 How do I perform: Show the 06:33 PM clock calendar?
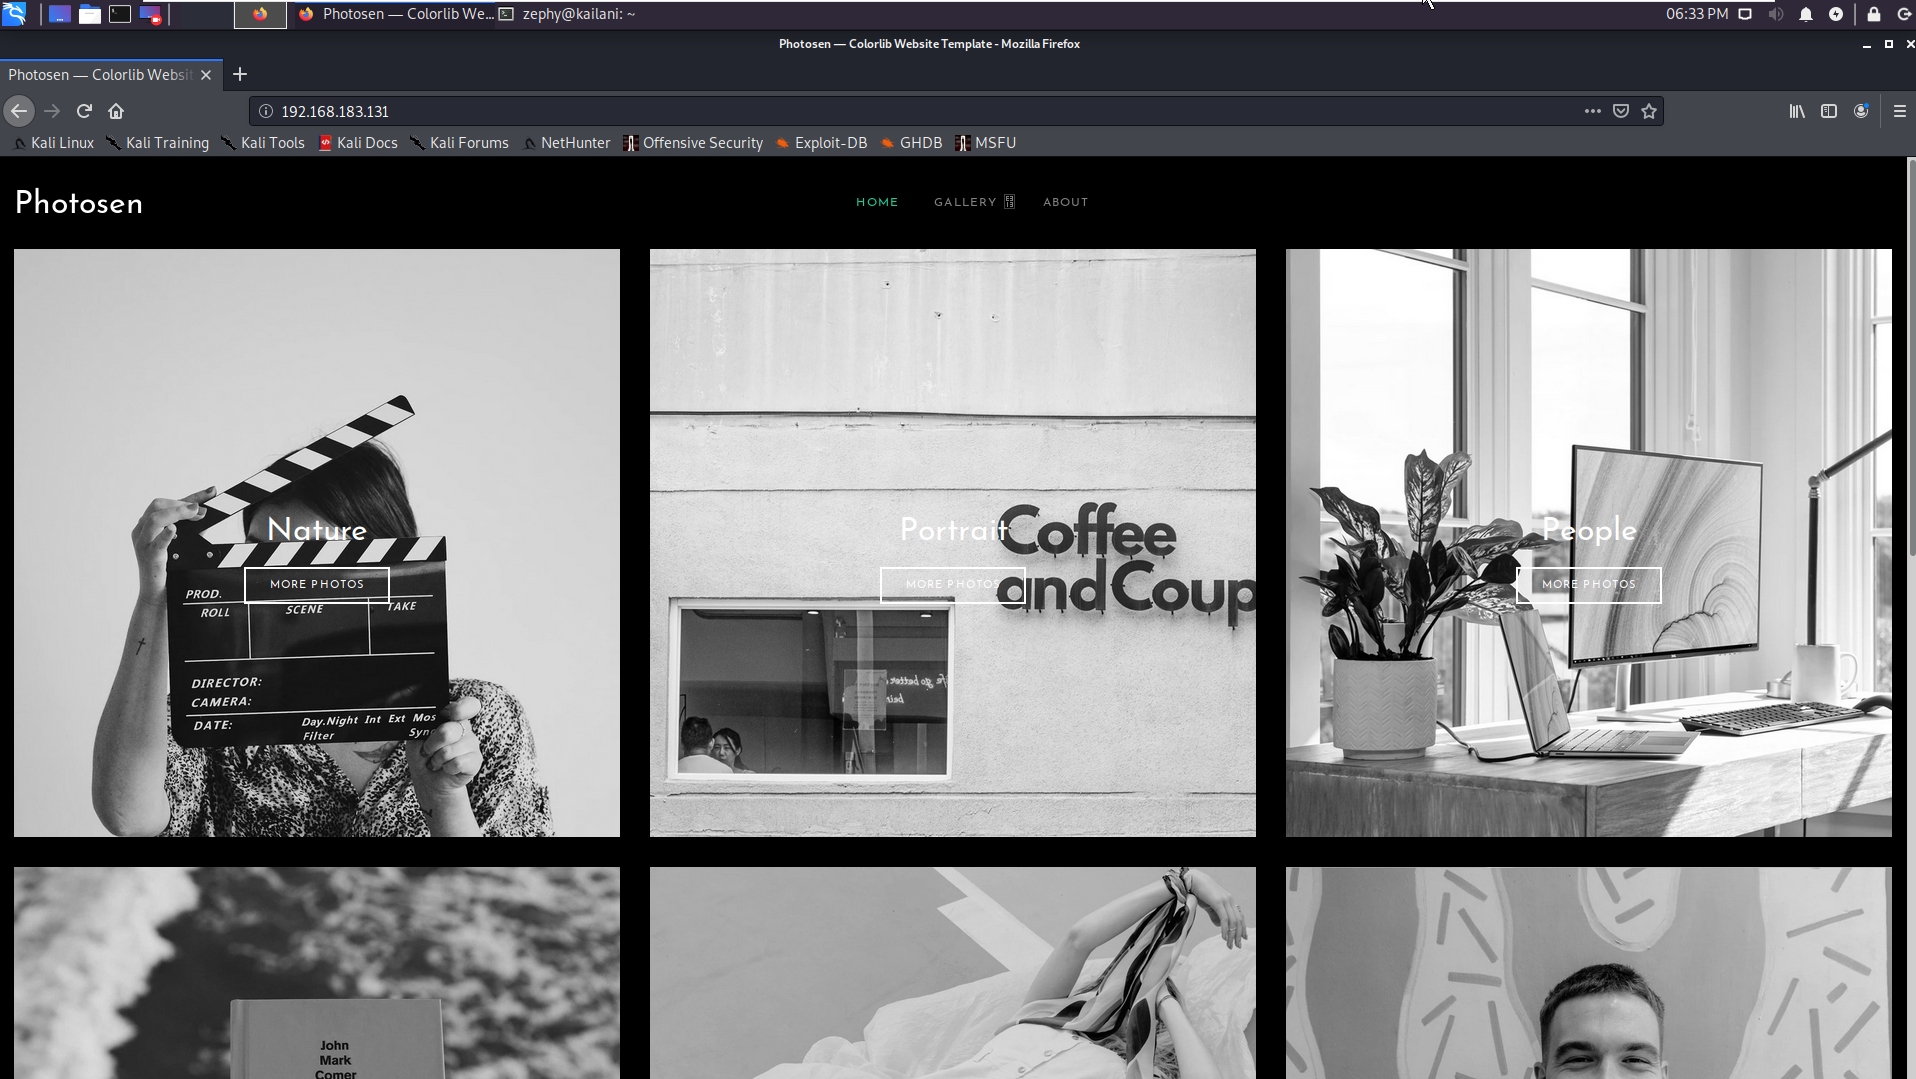[1697, 14]
